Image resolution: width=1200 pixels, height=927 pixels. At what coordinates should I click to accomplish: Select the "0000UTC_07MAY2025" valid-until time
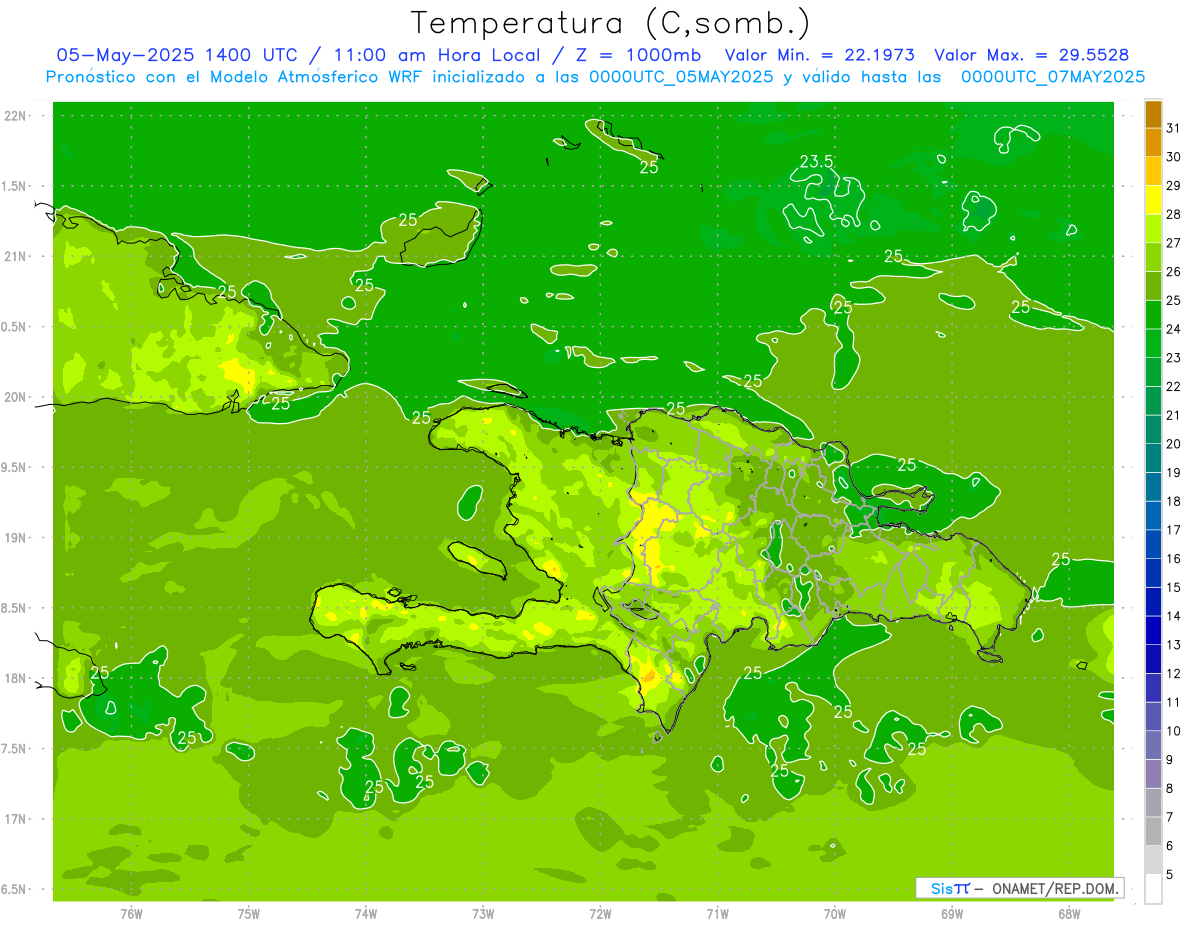coord(1053,76)
